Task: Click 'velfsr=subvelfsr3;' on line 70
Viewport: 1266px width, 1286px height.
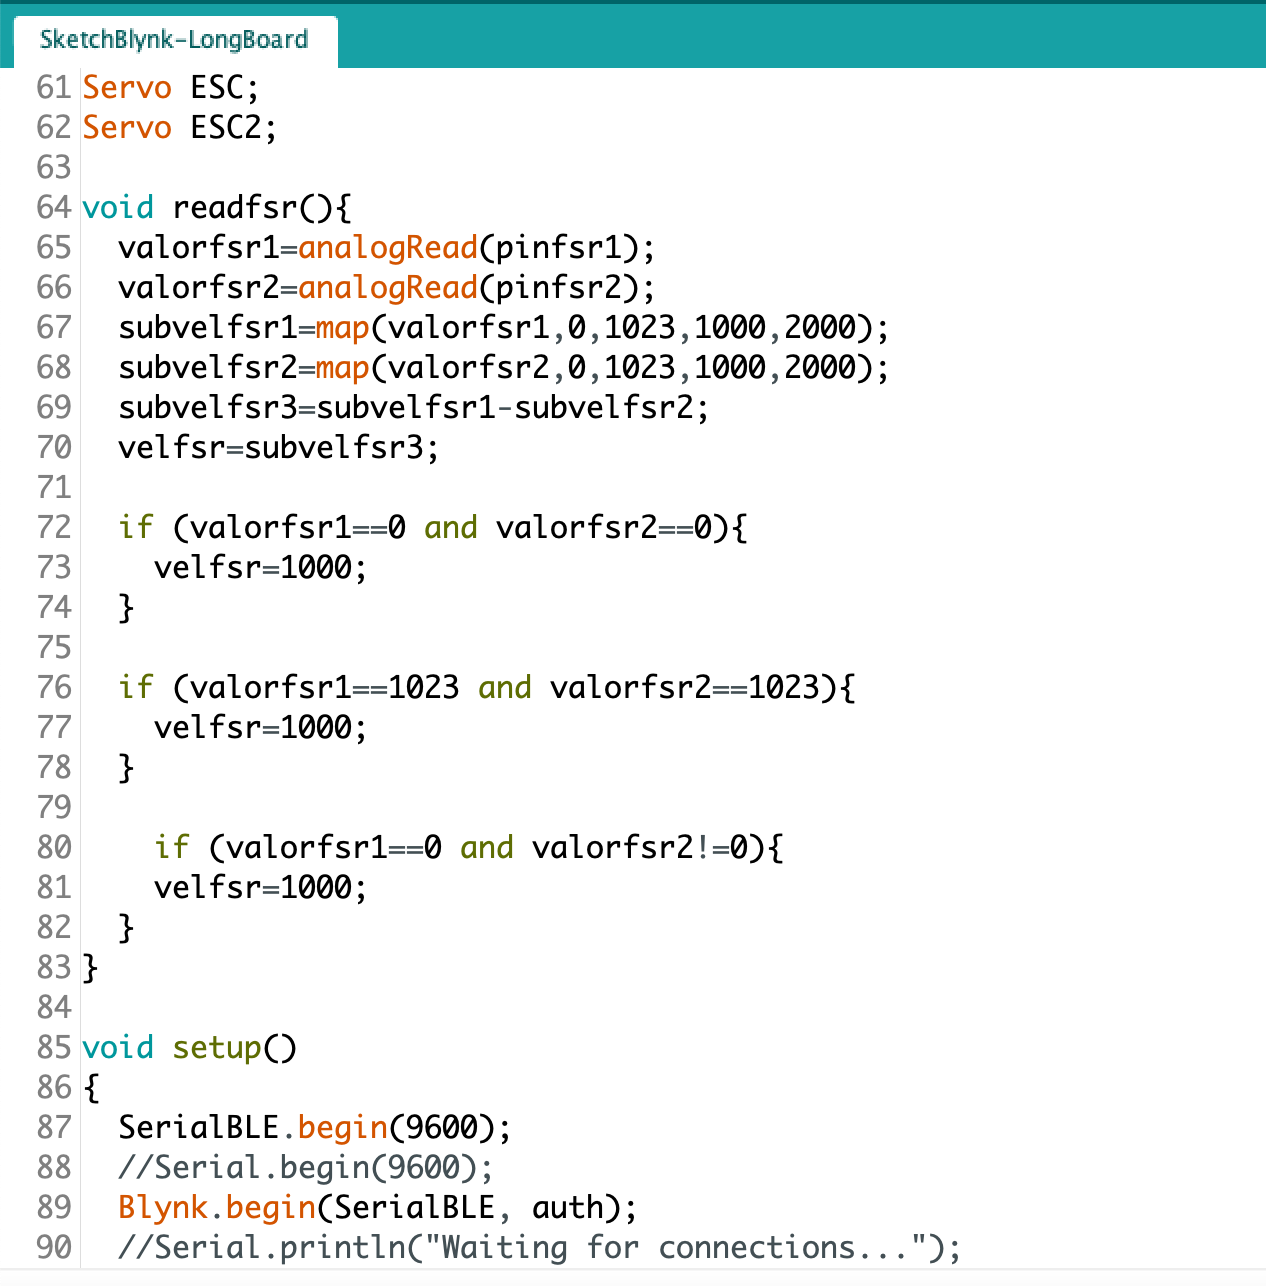Action: tap(278, 448)
